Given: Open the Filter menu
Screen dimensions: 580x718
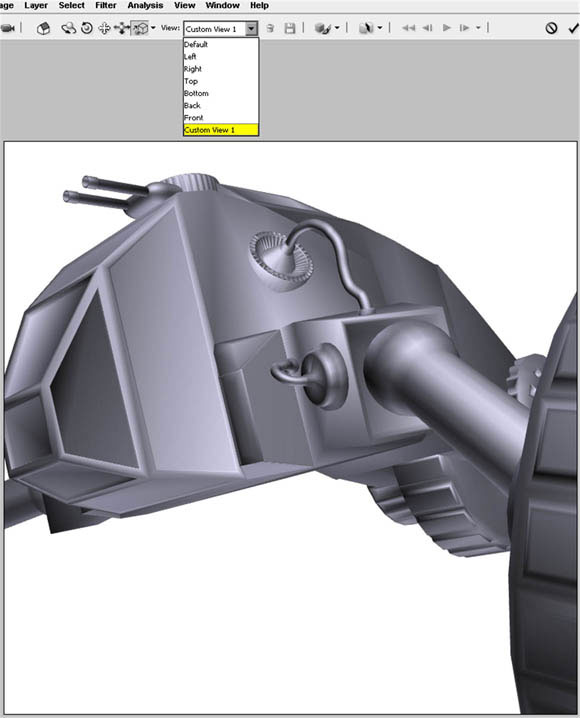Looking at the screenshot, I should pos(106,5).
